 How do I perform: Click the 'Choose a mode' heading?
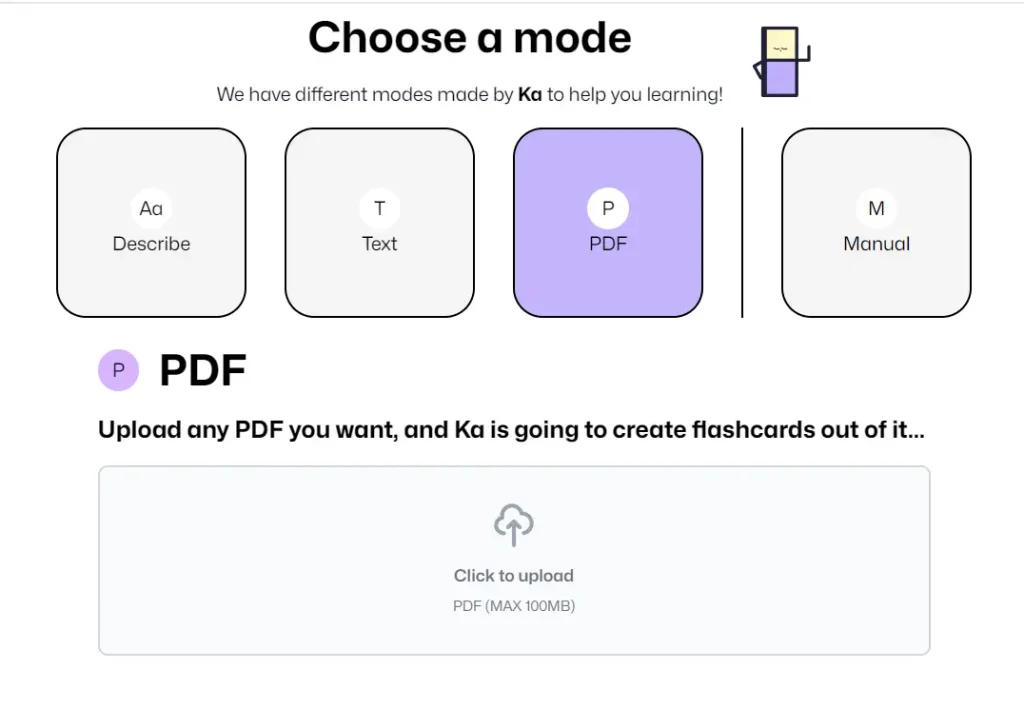pos(469,37)
